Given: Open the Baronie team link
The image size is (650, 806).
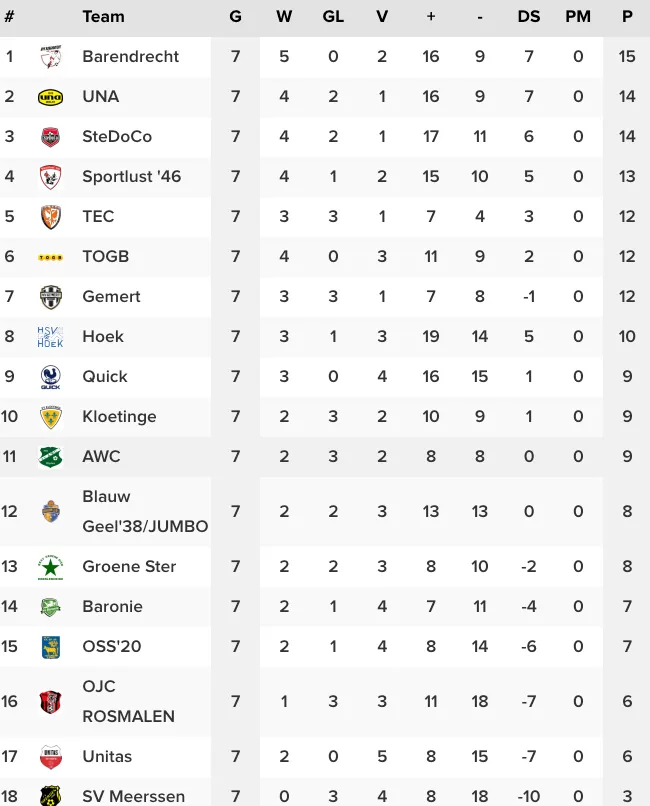Looking at the screenshot, I should [112, 607].
